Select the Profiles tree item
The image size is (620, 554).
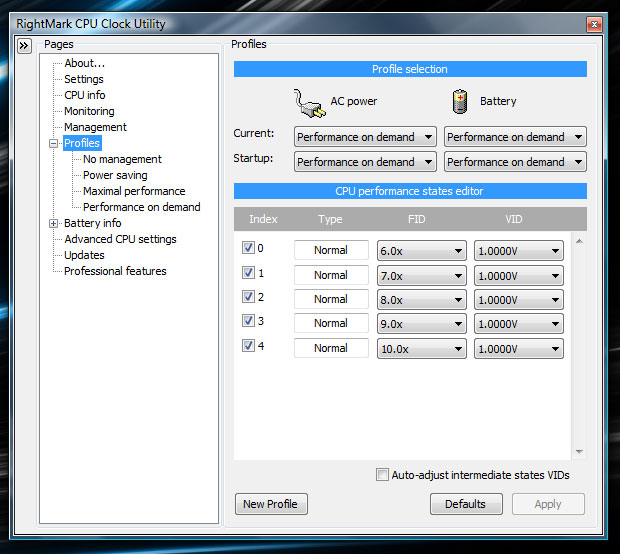coord(82,143)
